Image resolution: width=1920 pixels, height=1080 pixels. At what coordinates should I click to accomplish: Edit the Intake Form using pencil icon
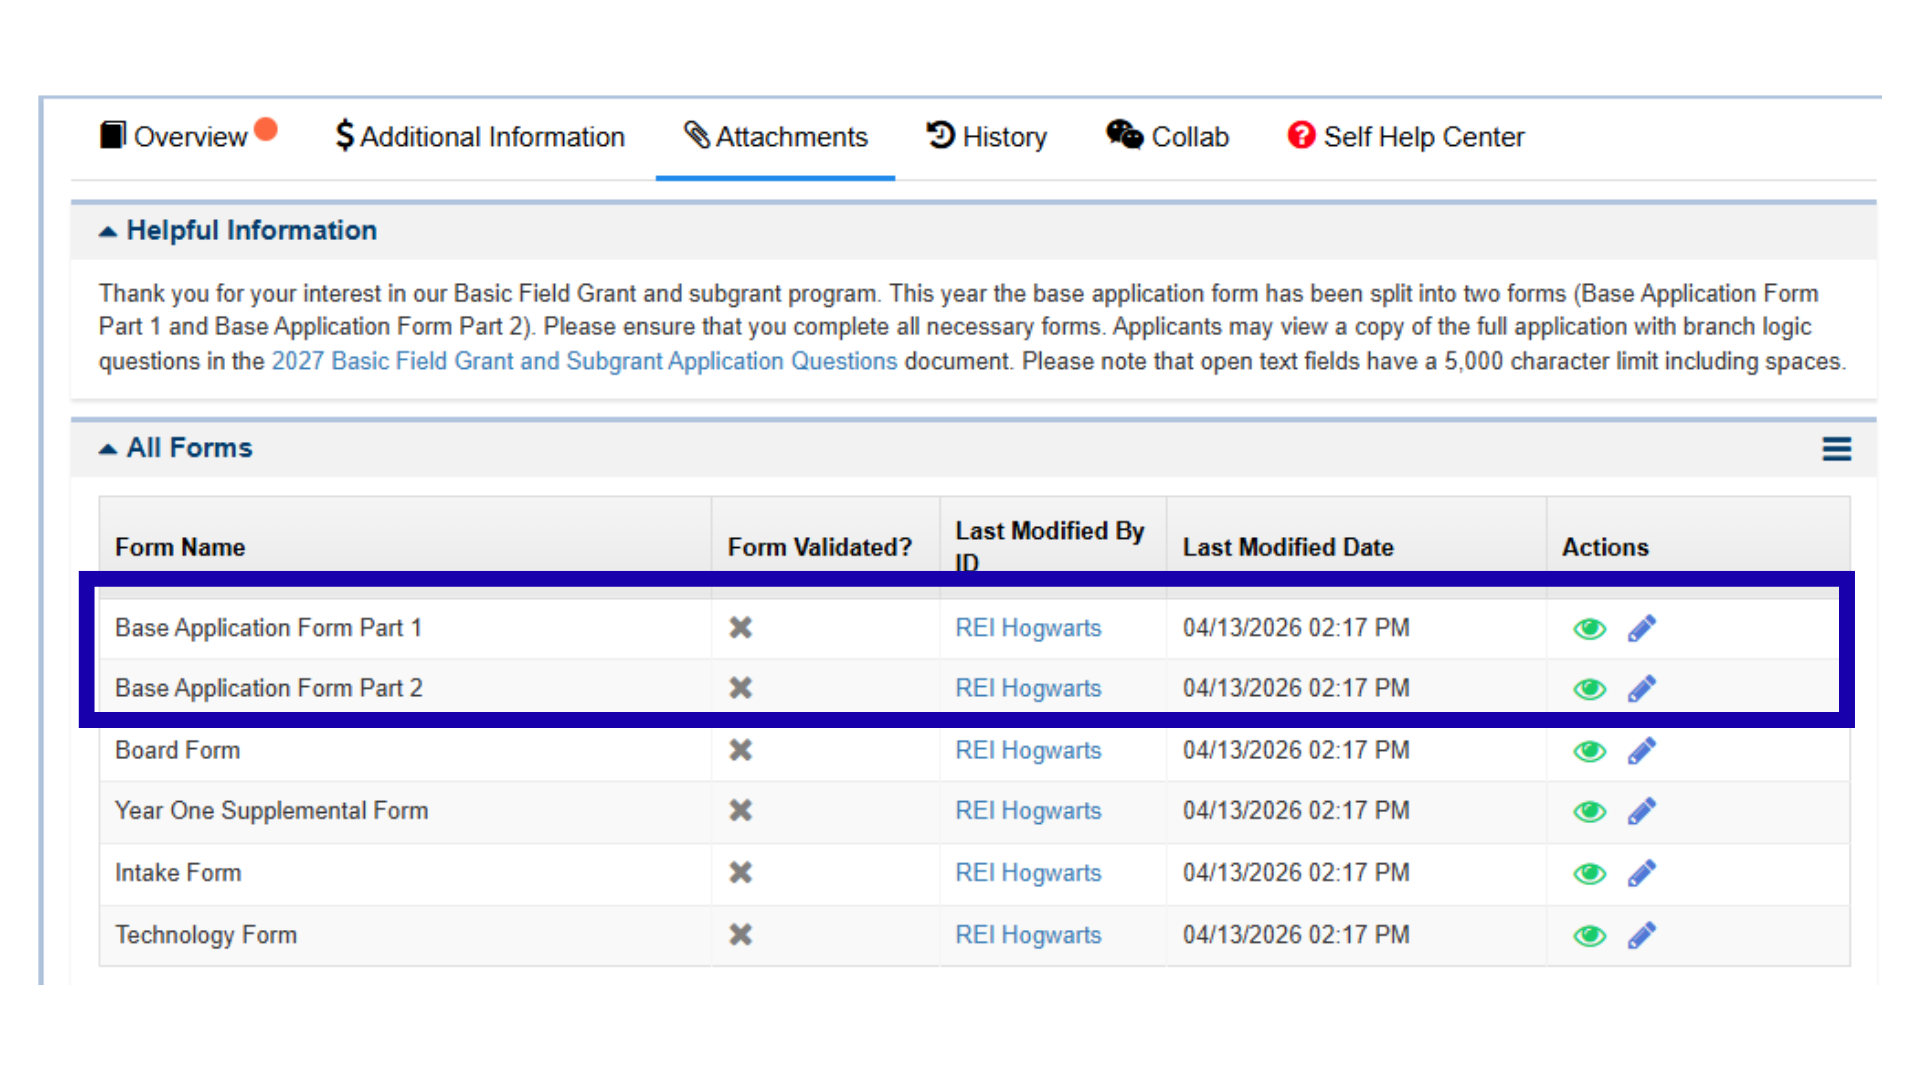point(1641,873)
